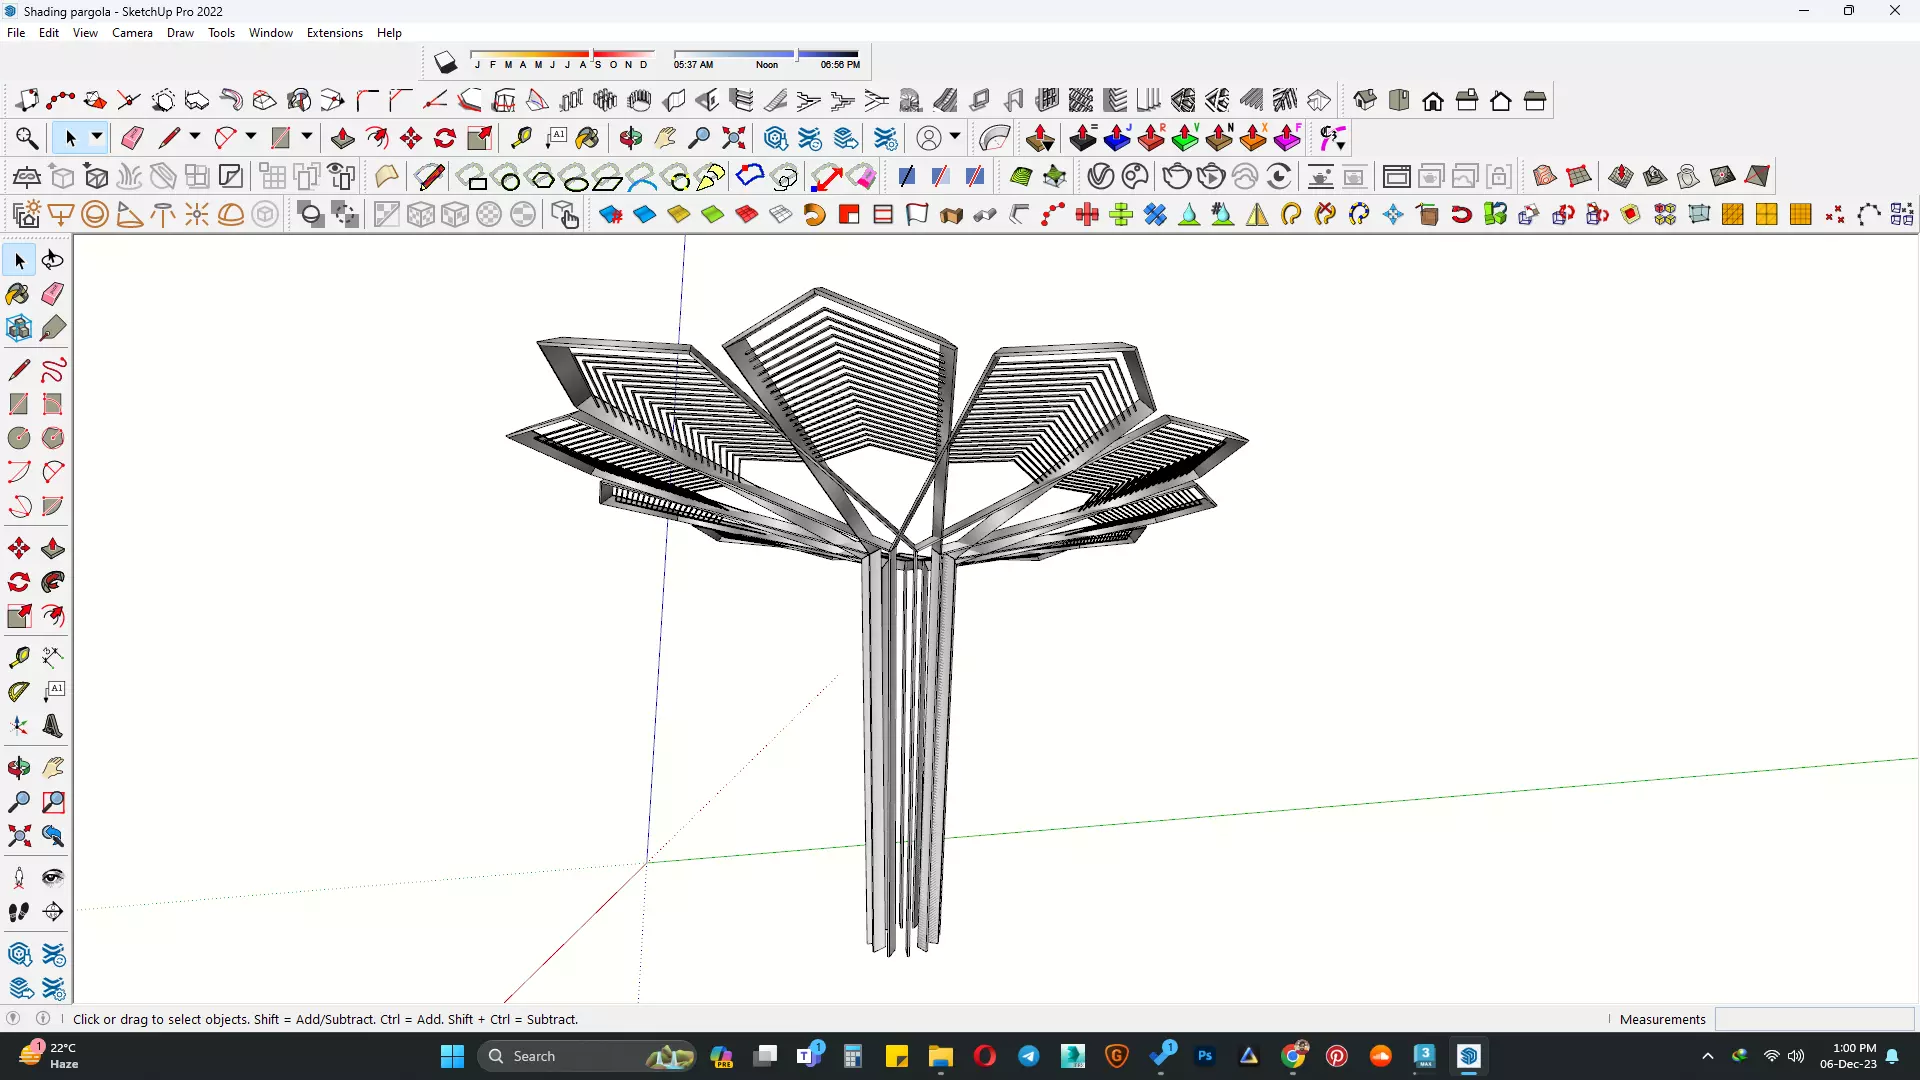Expand the Line tool dropdown arrow
The height and width of the screenshot is (1080, 1920).
pyautogui.click(x=194, y=137)
